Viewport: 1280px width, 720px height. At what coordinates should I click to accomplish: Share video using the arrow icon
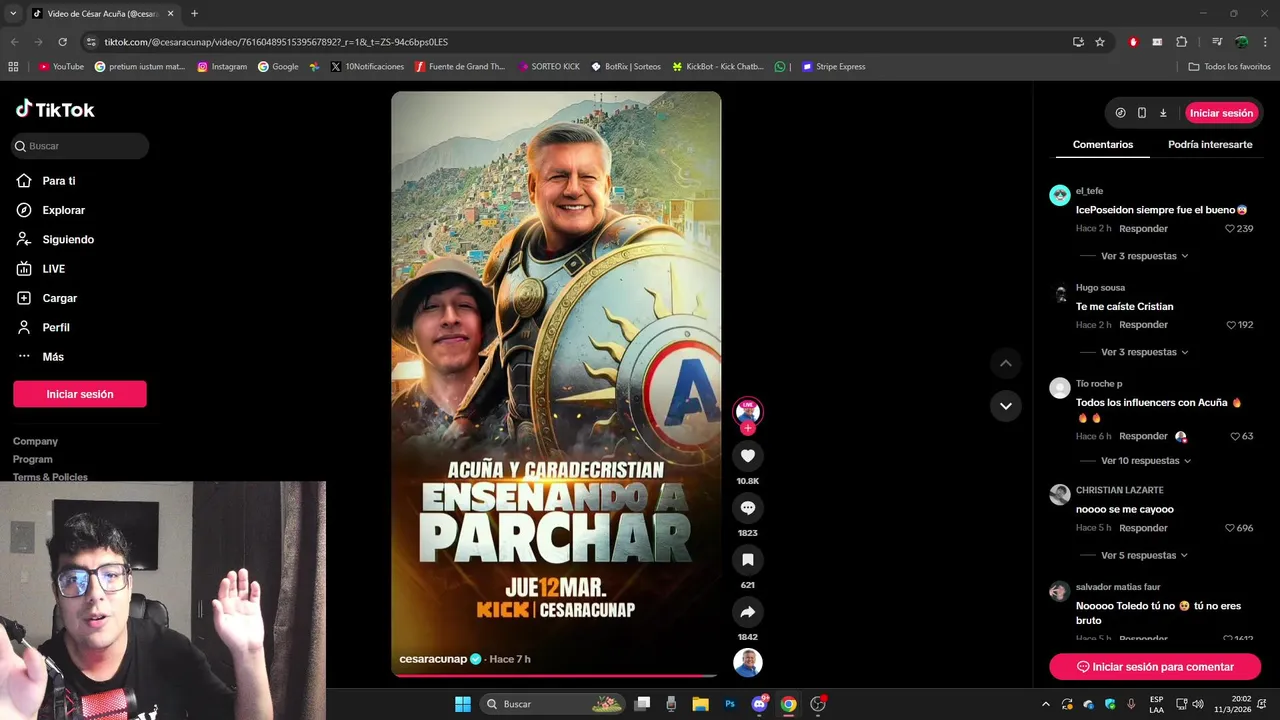pos(747,612)
